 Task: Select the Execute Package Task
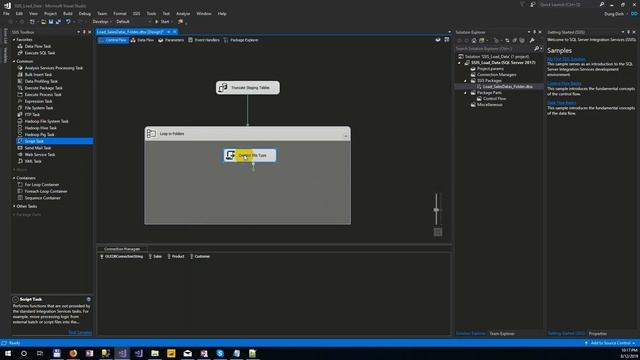pyautogui.click(x=43, y=88)
